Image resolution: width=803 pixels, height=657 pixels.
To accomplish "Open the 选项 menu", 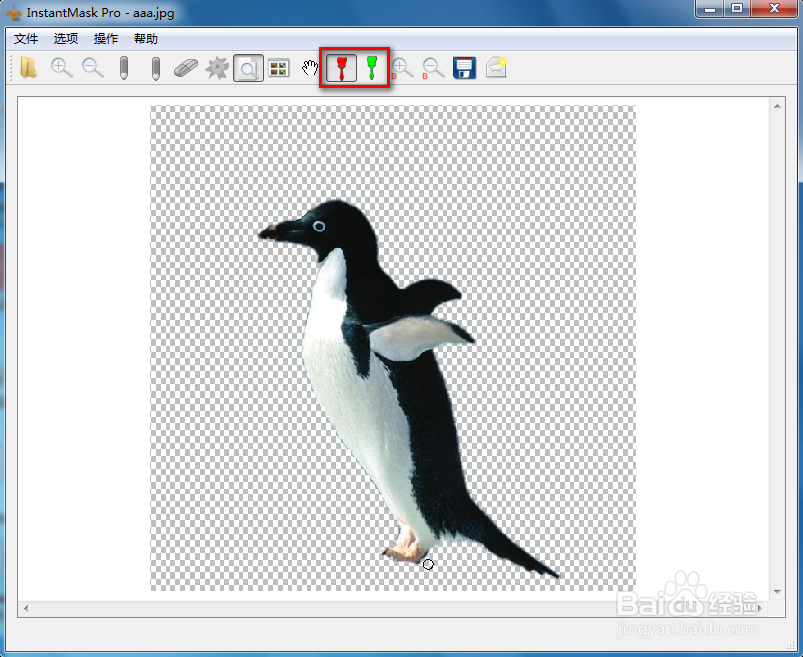I will pos(66,39).
